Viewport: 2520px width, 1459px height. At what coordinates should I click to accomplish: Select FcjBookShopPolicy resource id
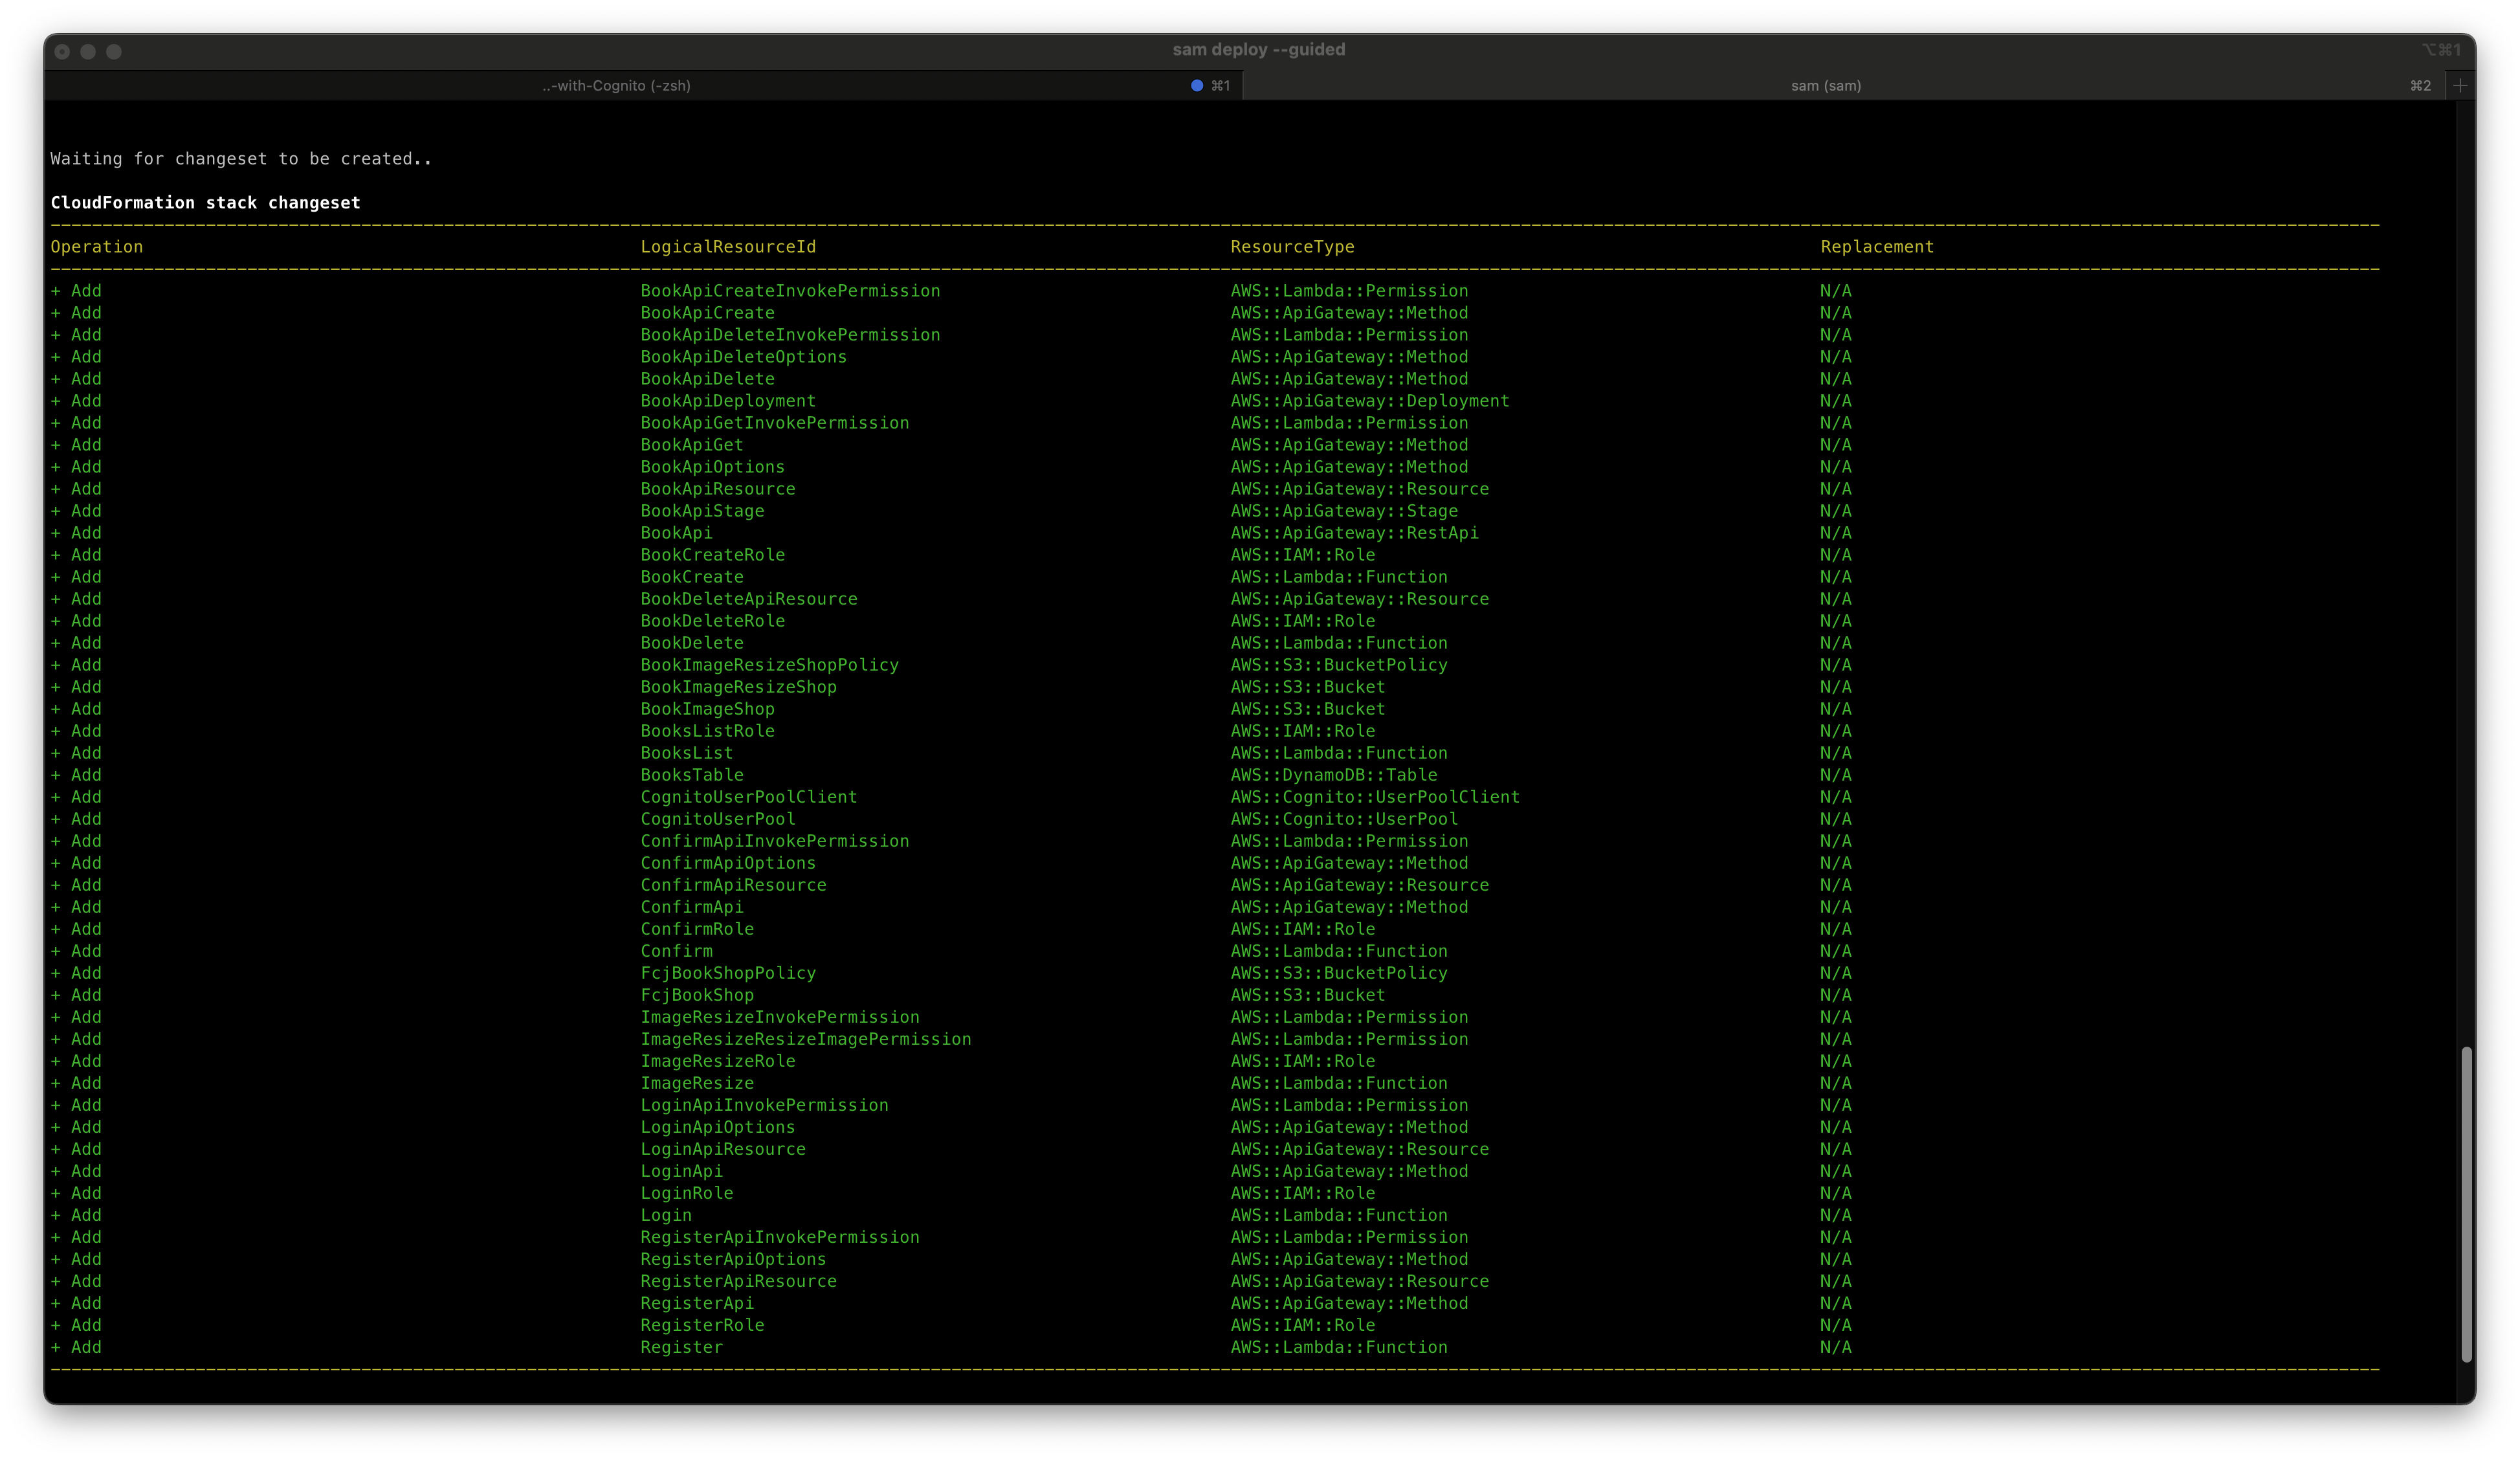click(728, 973)
